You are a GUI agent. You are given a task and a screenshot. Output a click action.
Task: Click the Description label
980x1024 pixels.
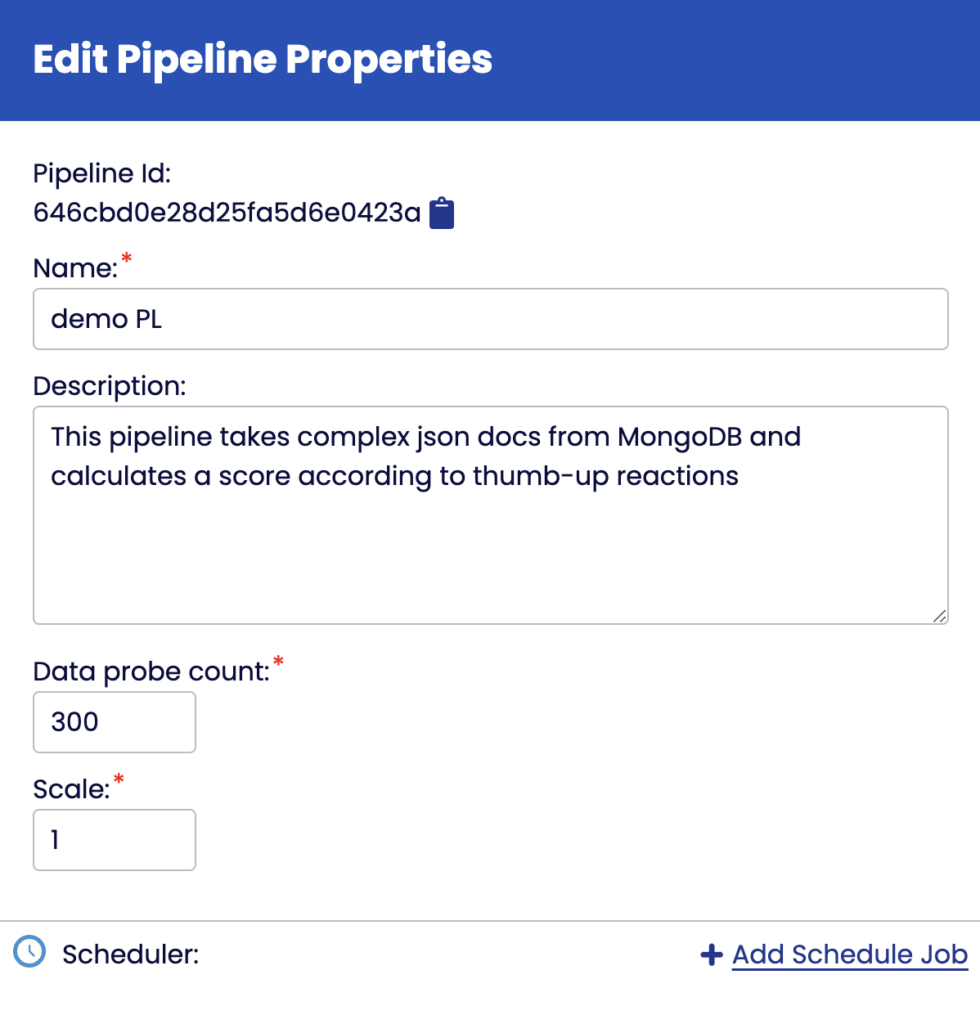coord(110,387)
